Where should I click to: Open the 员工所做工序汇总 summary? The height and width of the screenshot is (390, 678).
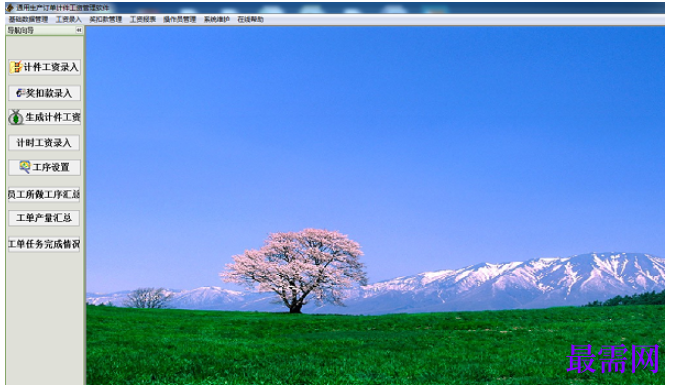44,195
